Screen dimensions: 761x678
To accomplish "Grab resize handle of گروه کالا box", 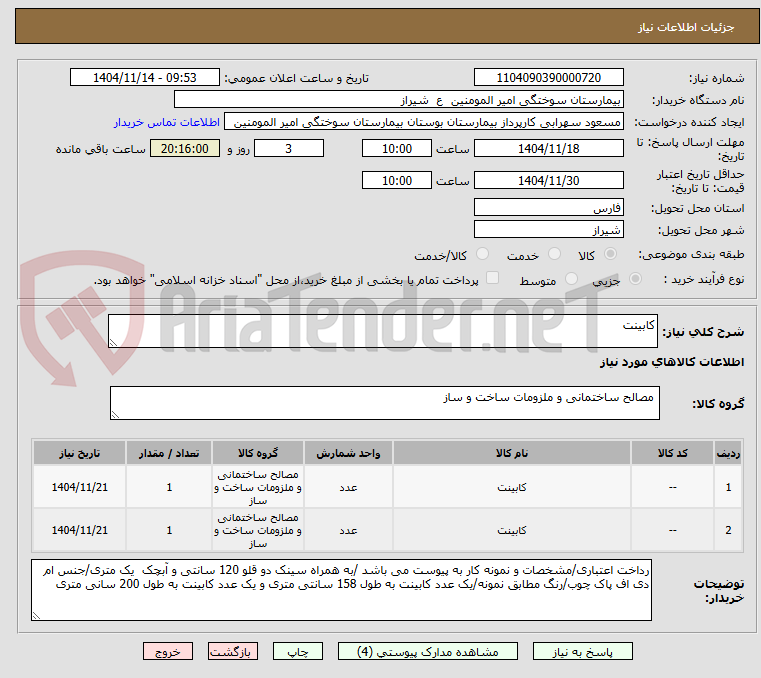I will [x=115, y=414].
